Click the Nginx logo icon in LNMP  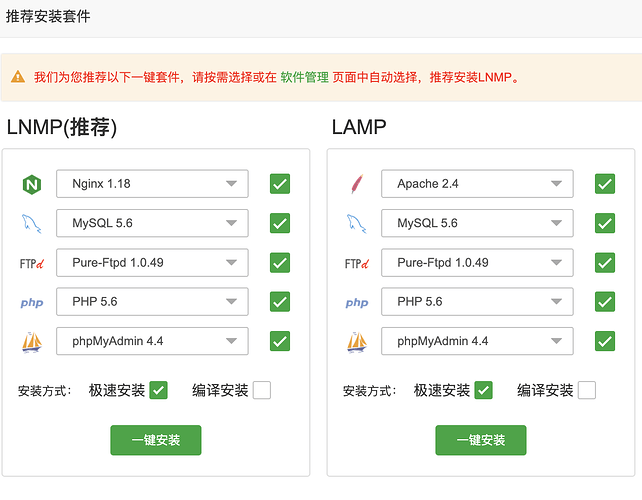(x=32, y=184)
